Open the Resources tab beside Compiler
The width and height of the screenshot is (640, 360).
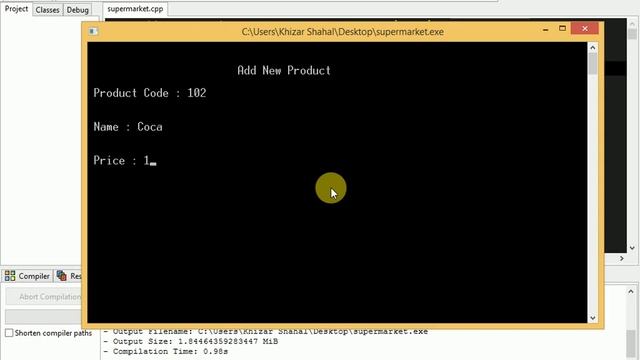tap(69, 276)
